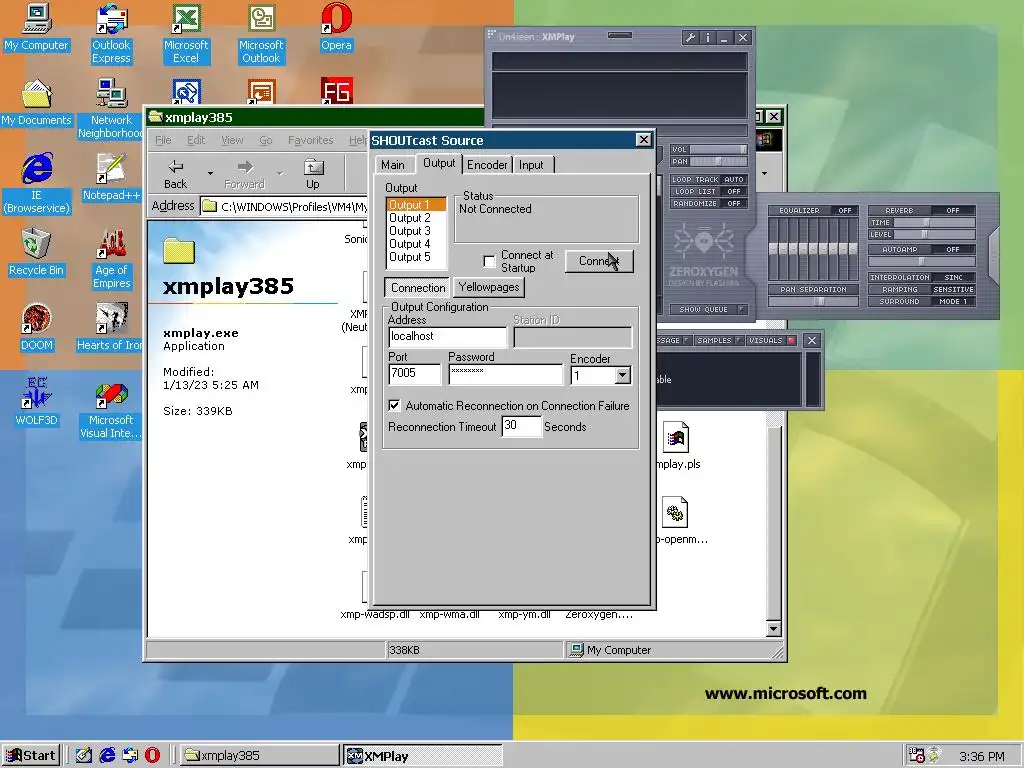
Task: Click the Connect button
Action: [x=599, y=261]
